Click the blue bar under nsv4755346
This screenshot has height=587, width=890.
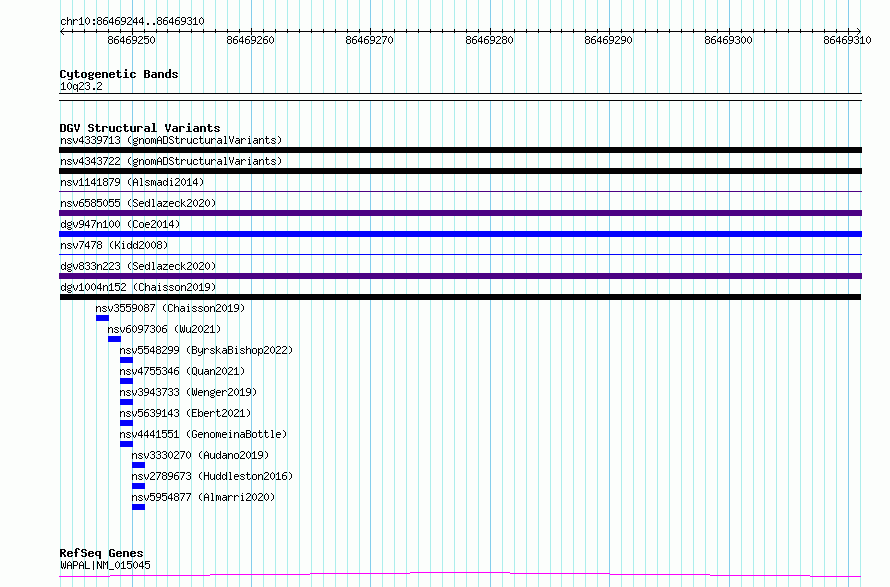tap(126, 381)
